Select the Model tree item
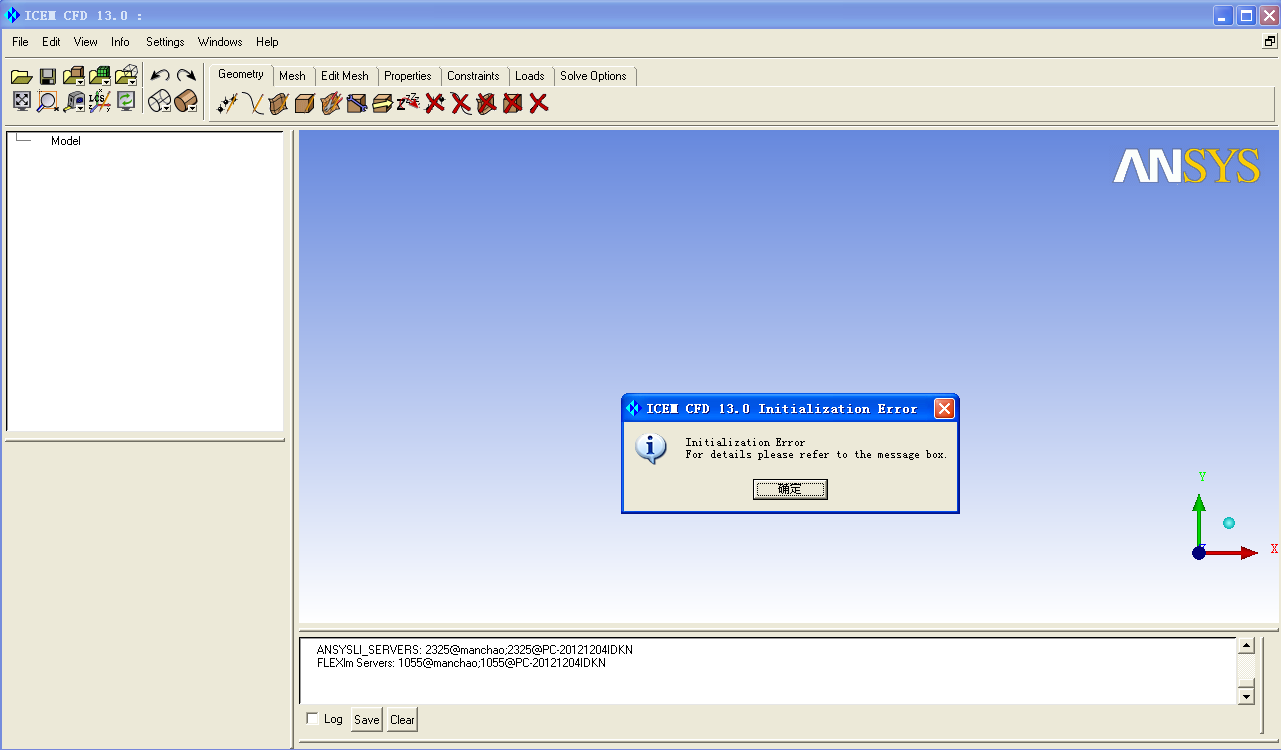This screenshot has height=750, width=1281. pos(66,141)
